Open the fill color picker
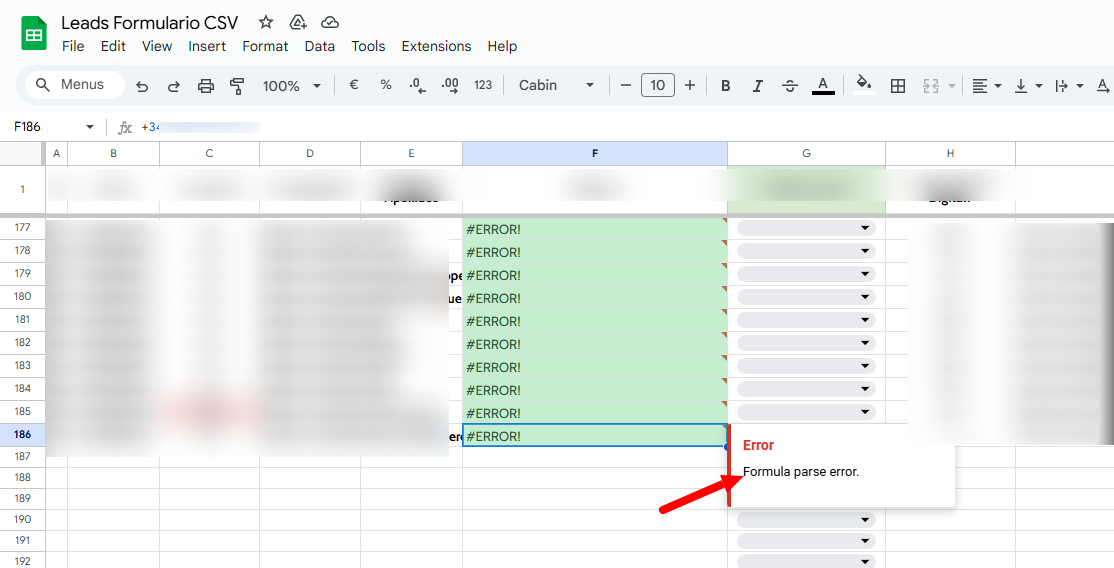The image size is (1114, 568). point(864,85)
